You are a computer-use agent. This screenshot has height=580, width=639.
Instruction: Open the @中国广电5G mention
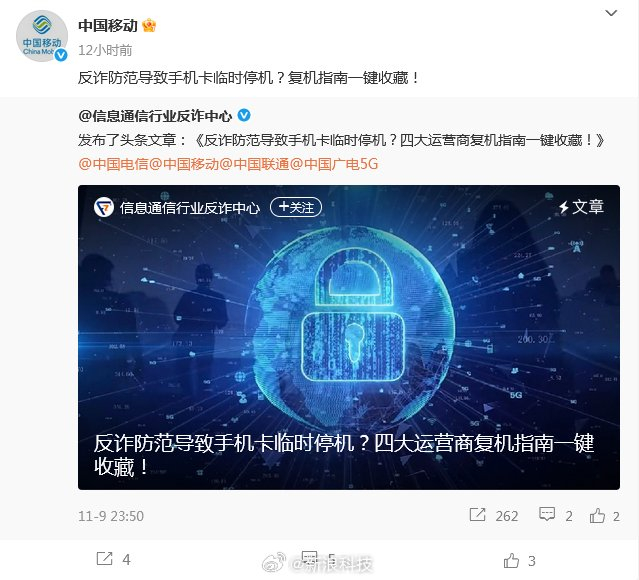[334, 164]
